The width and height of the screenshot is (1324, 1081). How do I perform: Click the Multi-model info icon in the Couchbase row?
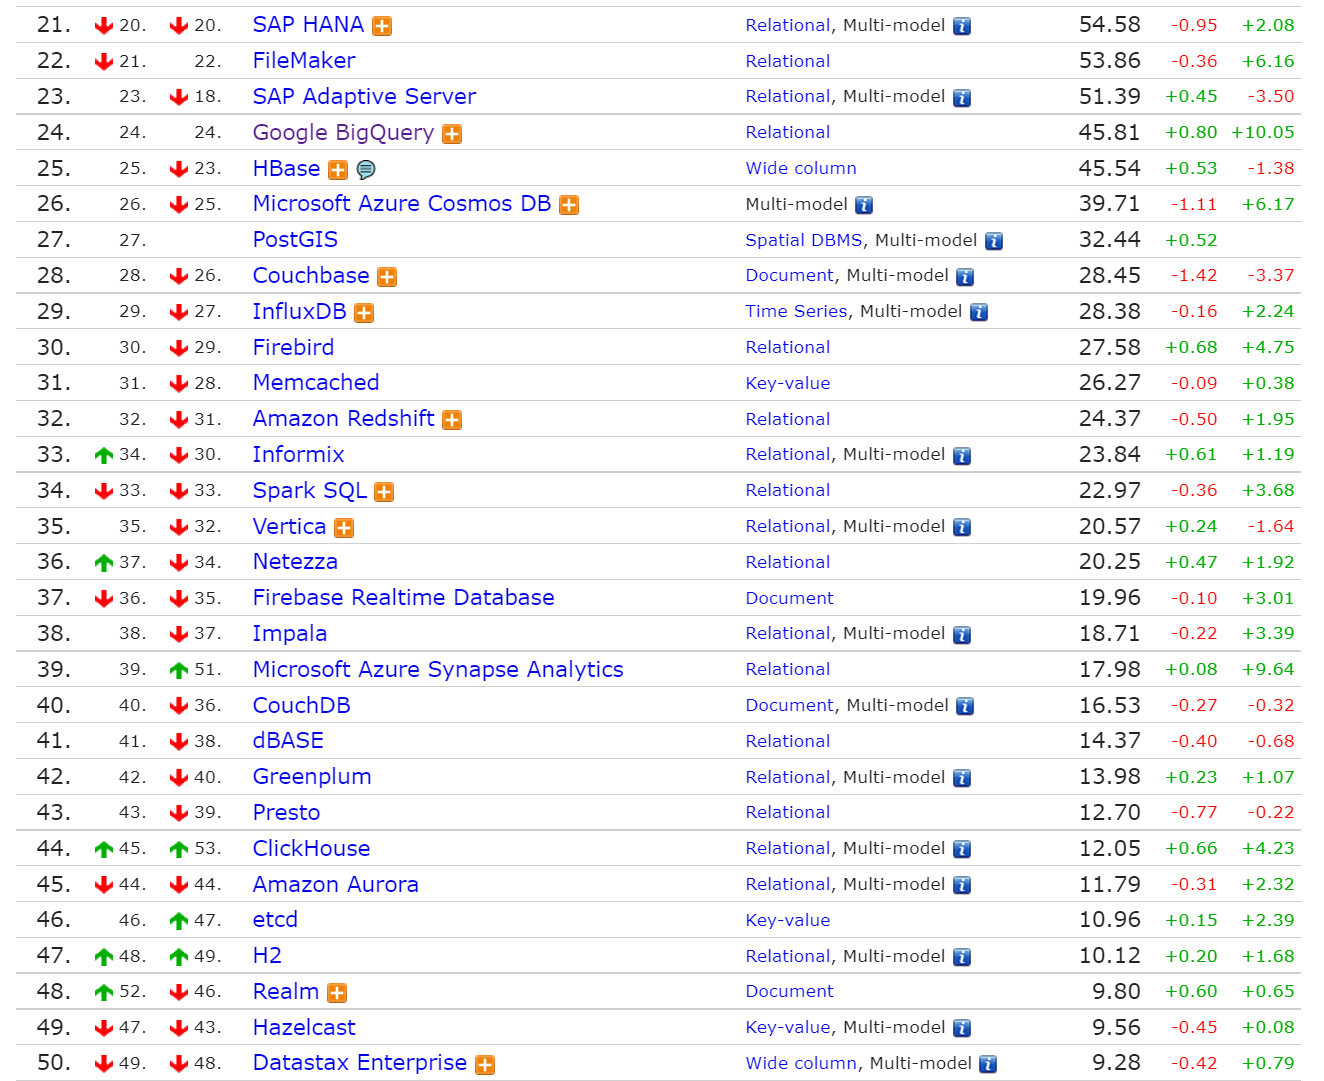pyautogui.click(x=965, y=277)
